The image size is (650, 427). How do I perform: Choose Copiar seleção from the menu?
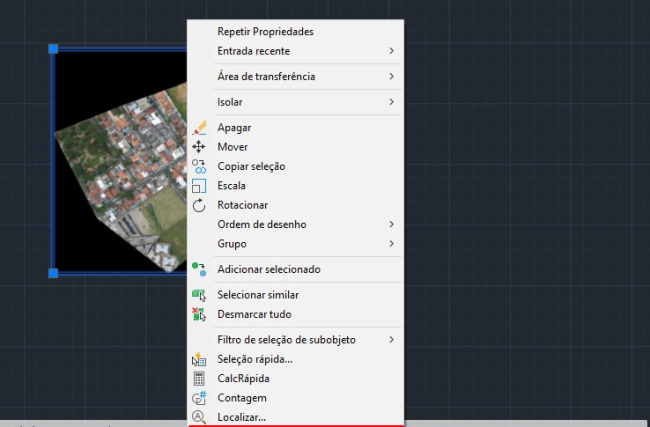296,166
